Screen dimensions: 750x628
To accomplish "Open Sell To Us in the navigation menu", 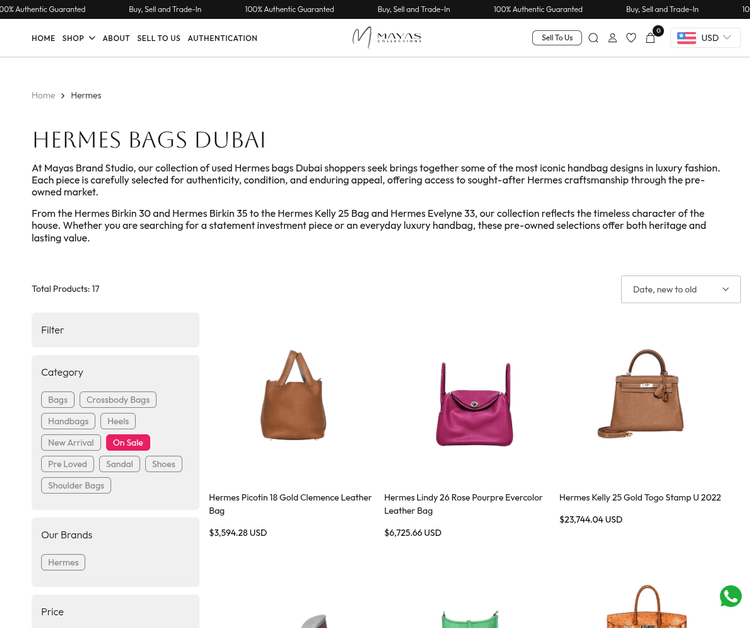I will tap(159, 38).
